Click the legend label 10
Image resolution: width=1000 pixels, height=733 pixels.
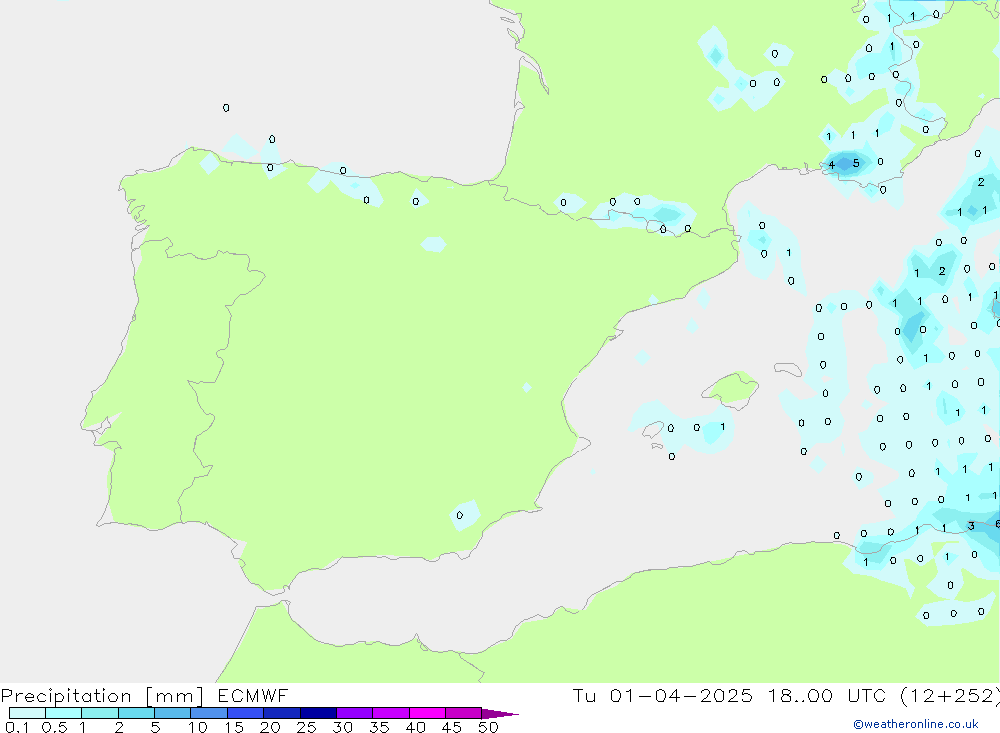pyautogui.click(x=198, y=727)
